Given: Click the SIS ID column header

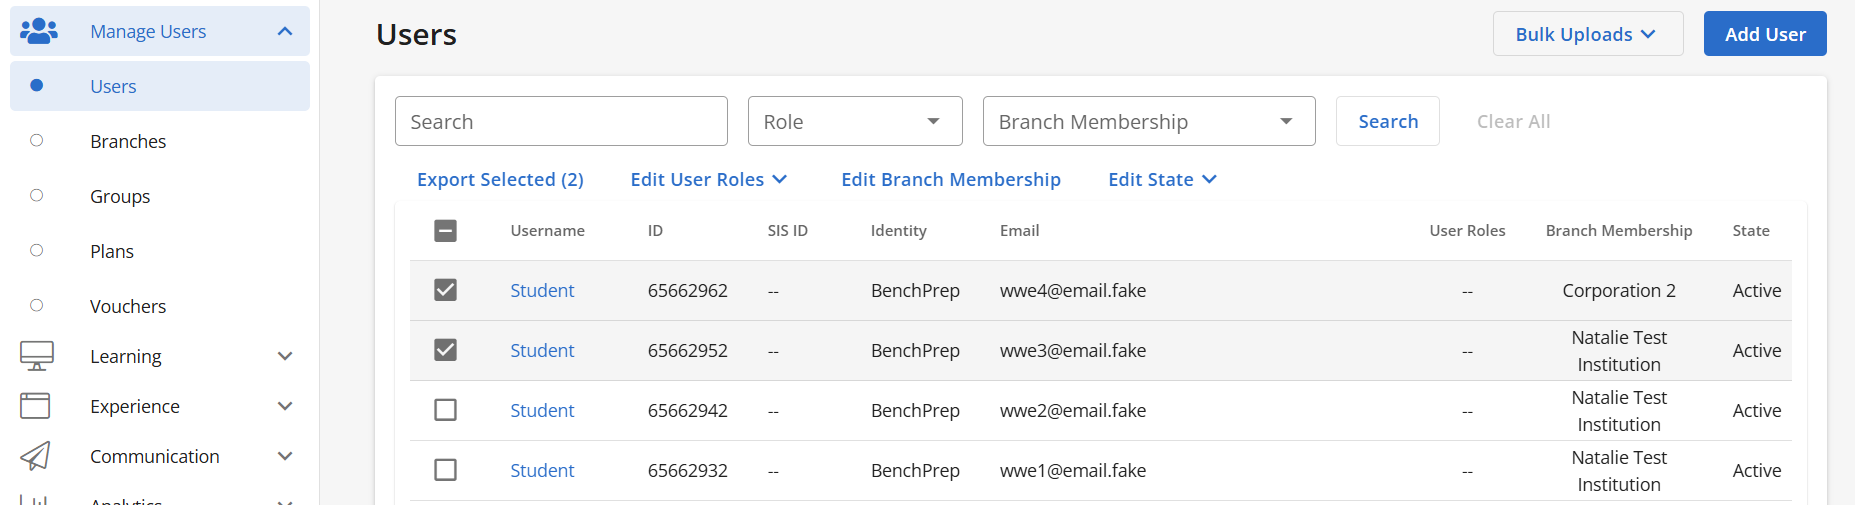Looking at the screenshot, I should pos(787,231).
